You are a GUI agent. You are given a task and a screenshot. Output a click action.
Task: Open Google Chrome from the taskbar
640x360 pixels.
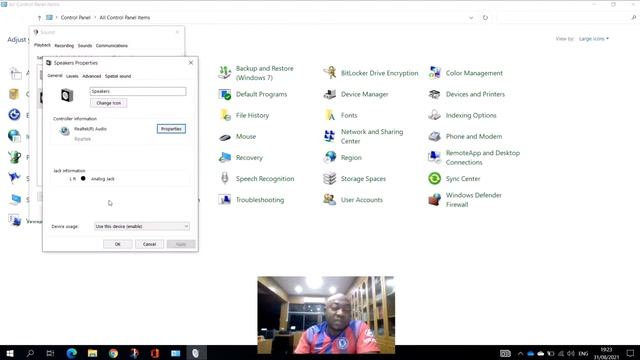pos(113,353)
